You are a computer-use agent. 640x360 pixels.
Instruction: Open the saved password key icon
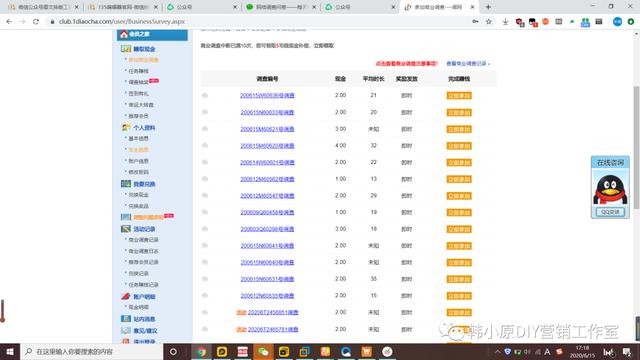pyautogui.click(x=475, y=22)
